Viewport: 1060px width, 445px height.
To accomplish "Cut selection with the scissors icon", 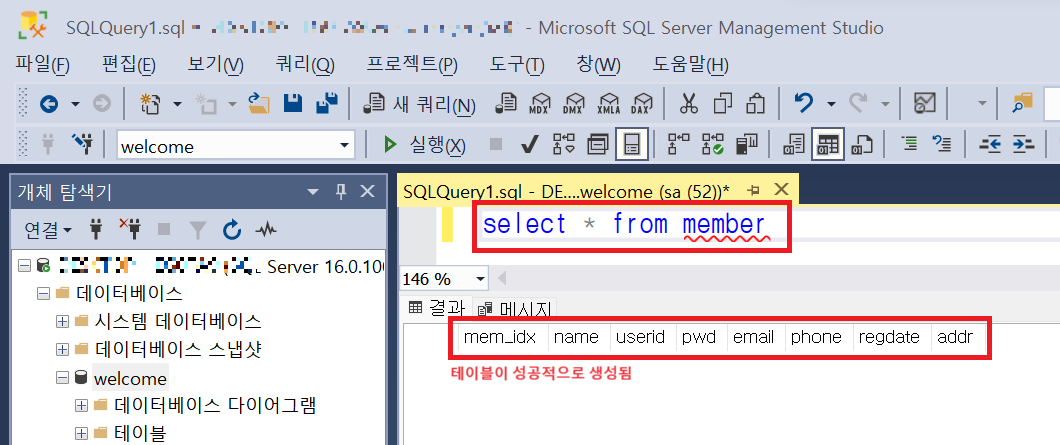I will 688,103.
